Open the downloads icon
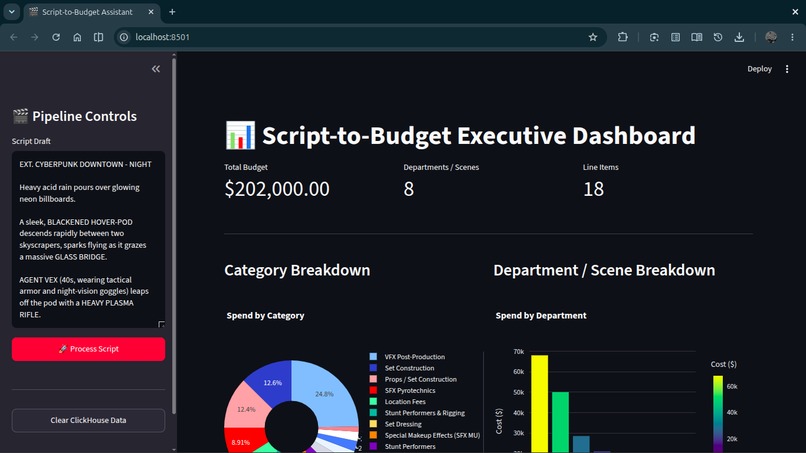Viewport: 806px width, 453px height. [x=739, y=37]
